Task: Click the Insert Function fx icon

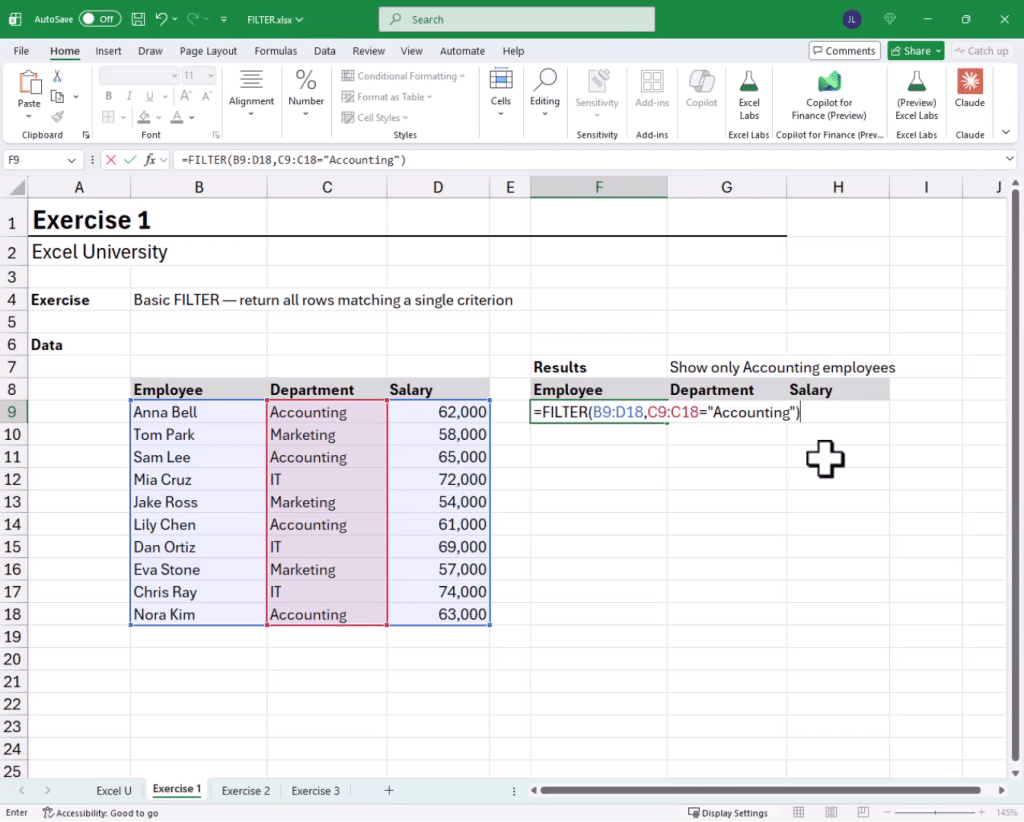Action: 150,160
